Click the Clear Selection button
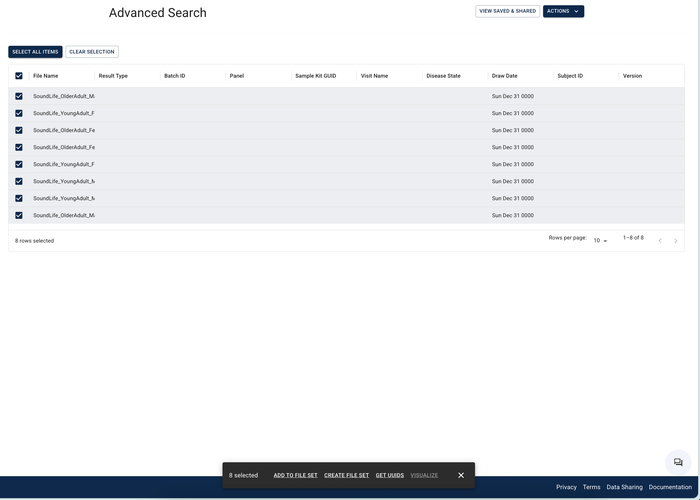700x500 pixels. coord(92,52)
